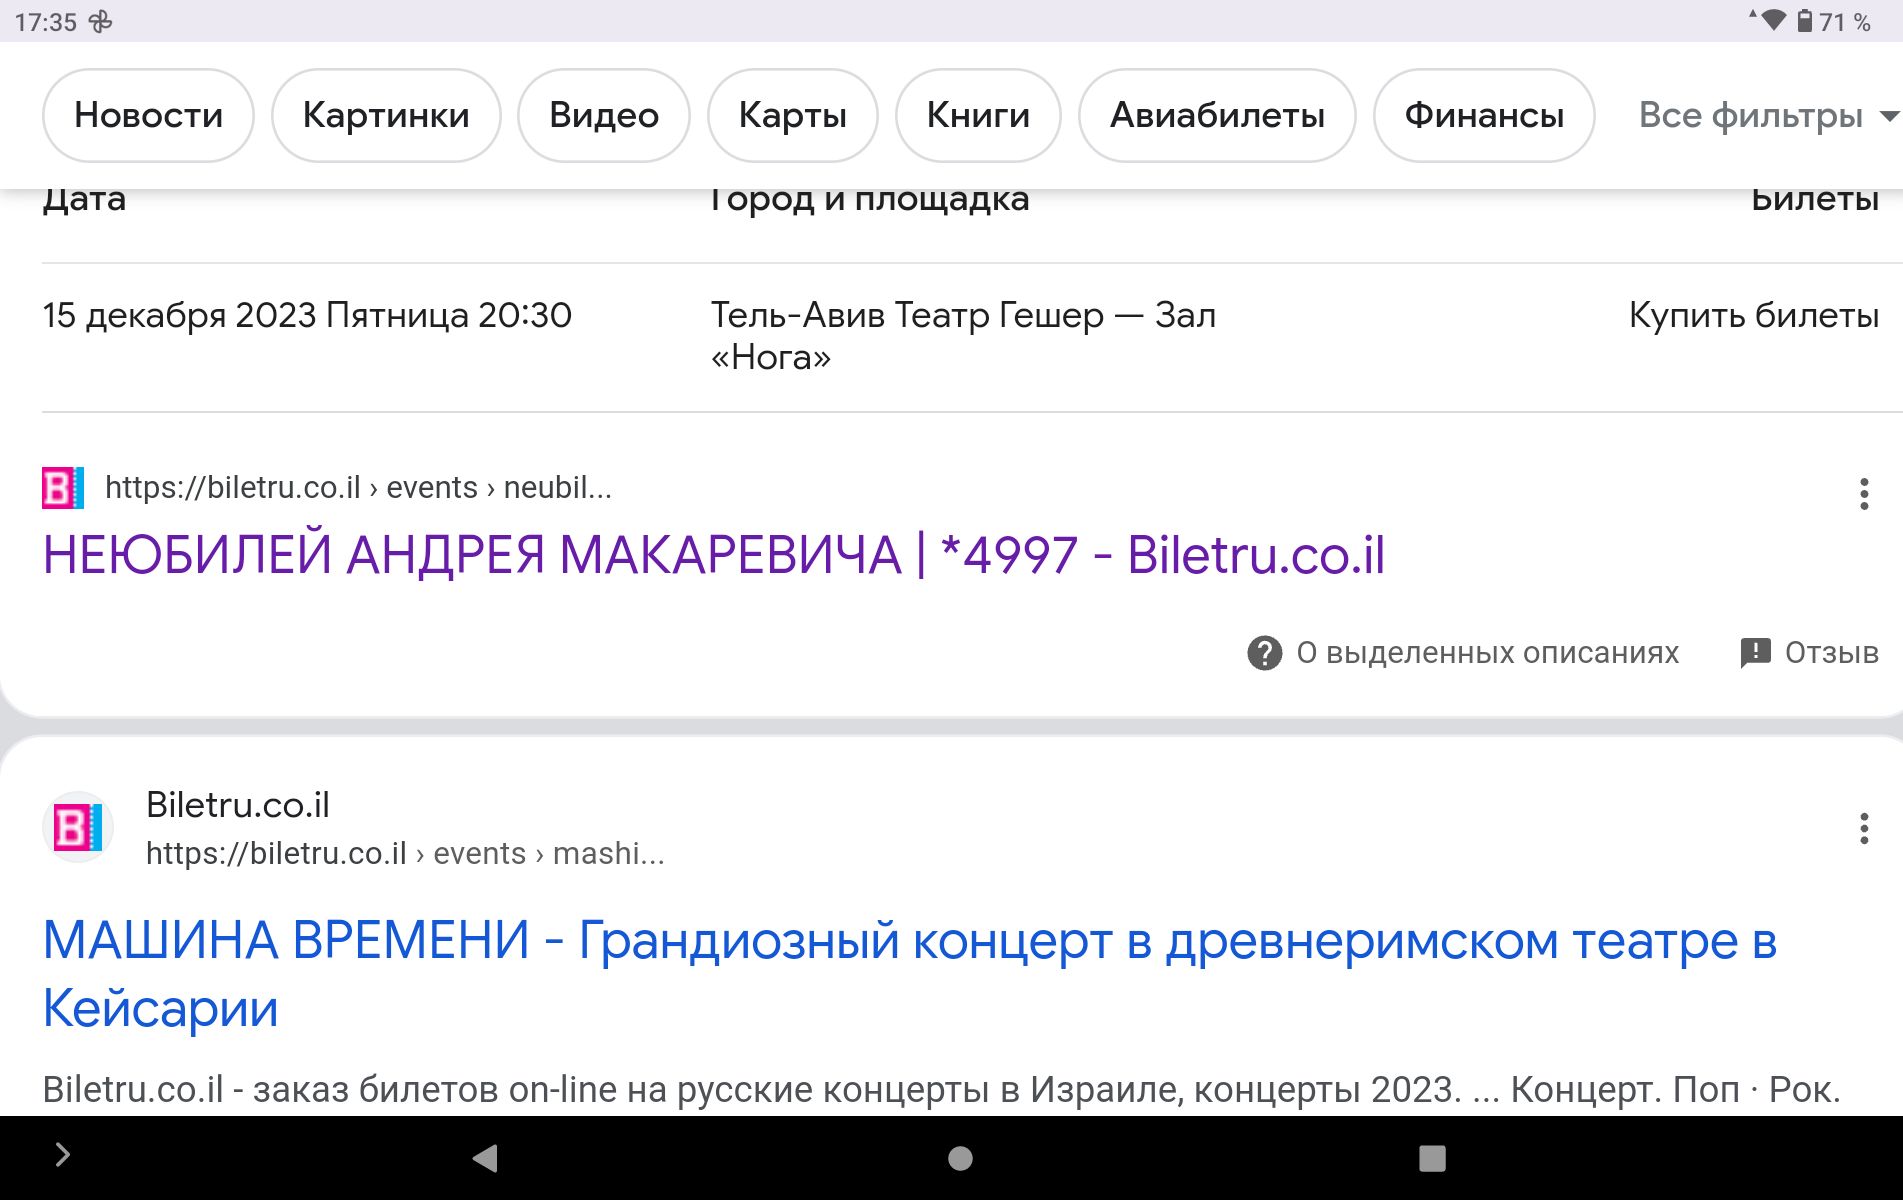Open three-dot menu for НЕЮБИЛЕЙ result
This screenshot has height=1200, width=1903.
[x=1864, y=494]
